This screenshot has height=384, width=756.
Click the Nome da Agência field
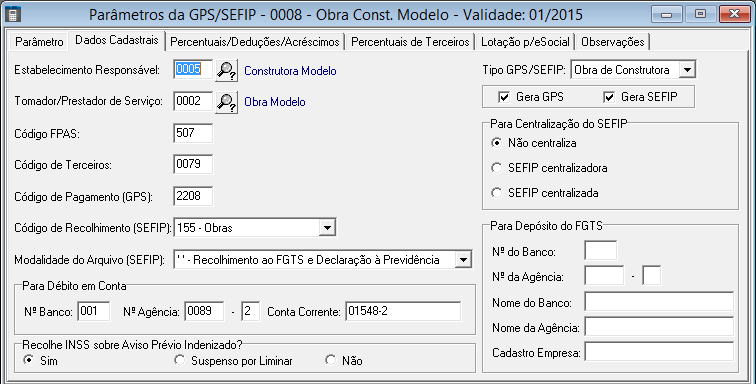click(x=659, y=327)
